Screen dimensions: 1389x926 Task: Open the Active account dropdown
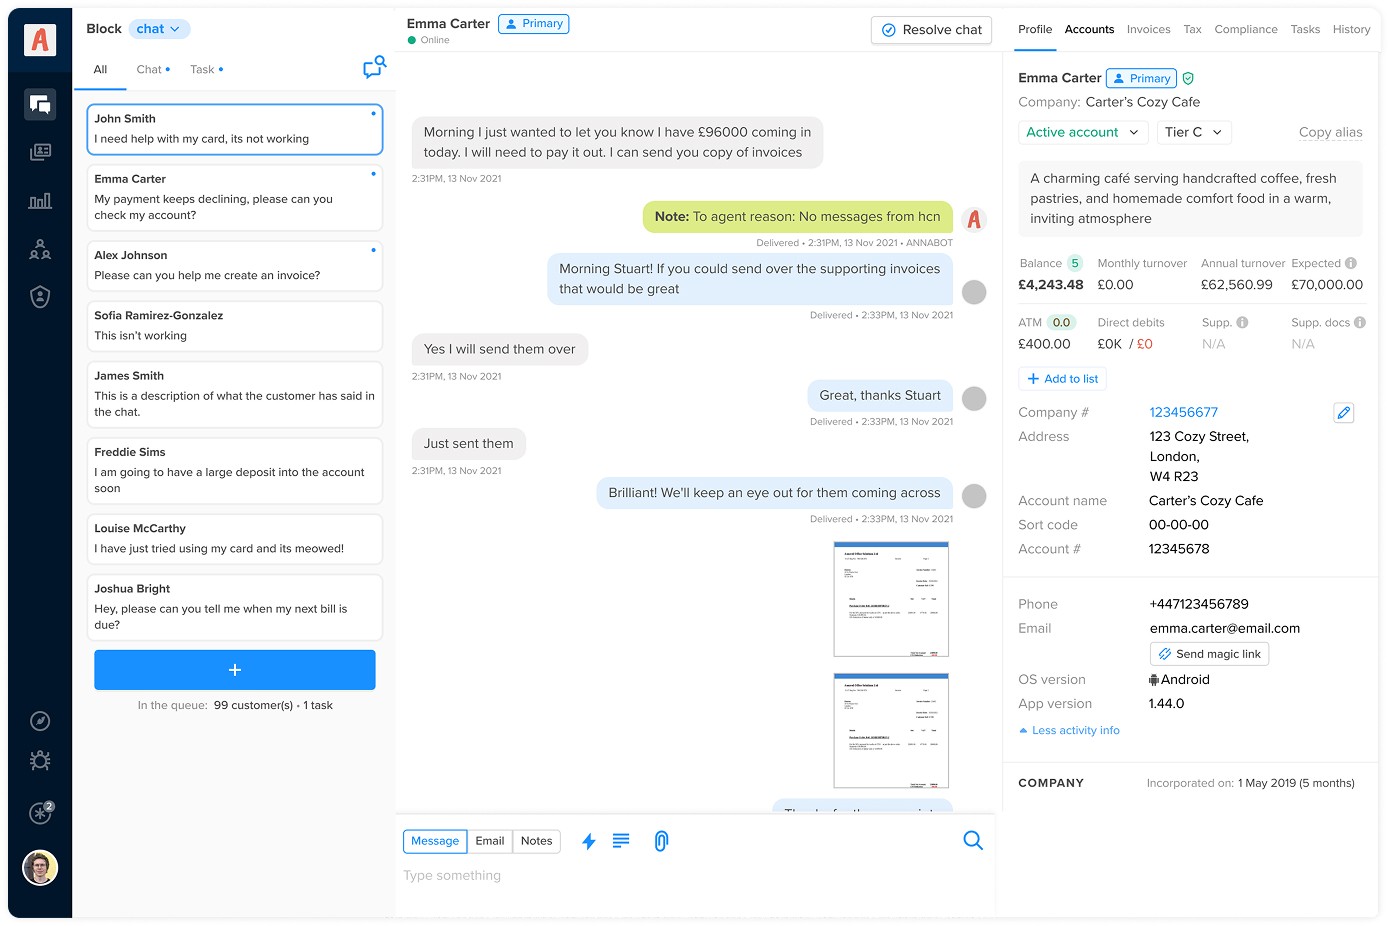(x=1082, y=132)
